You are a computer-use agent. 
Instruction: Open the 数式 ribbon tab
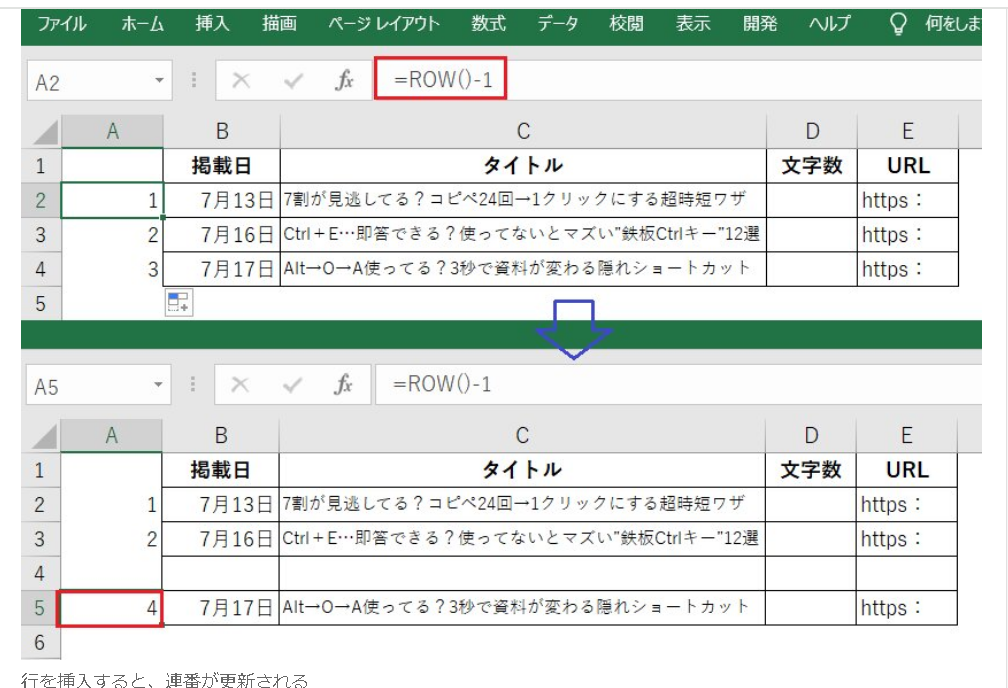pyautogui.click(x=488, y=24)
